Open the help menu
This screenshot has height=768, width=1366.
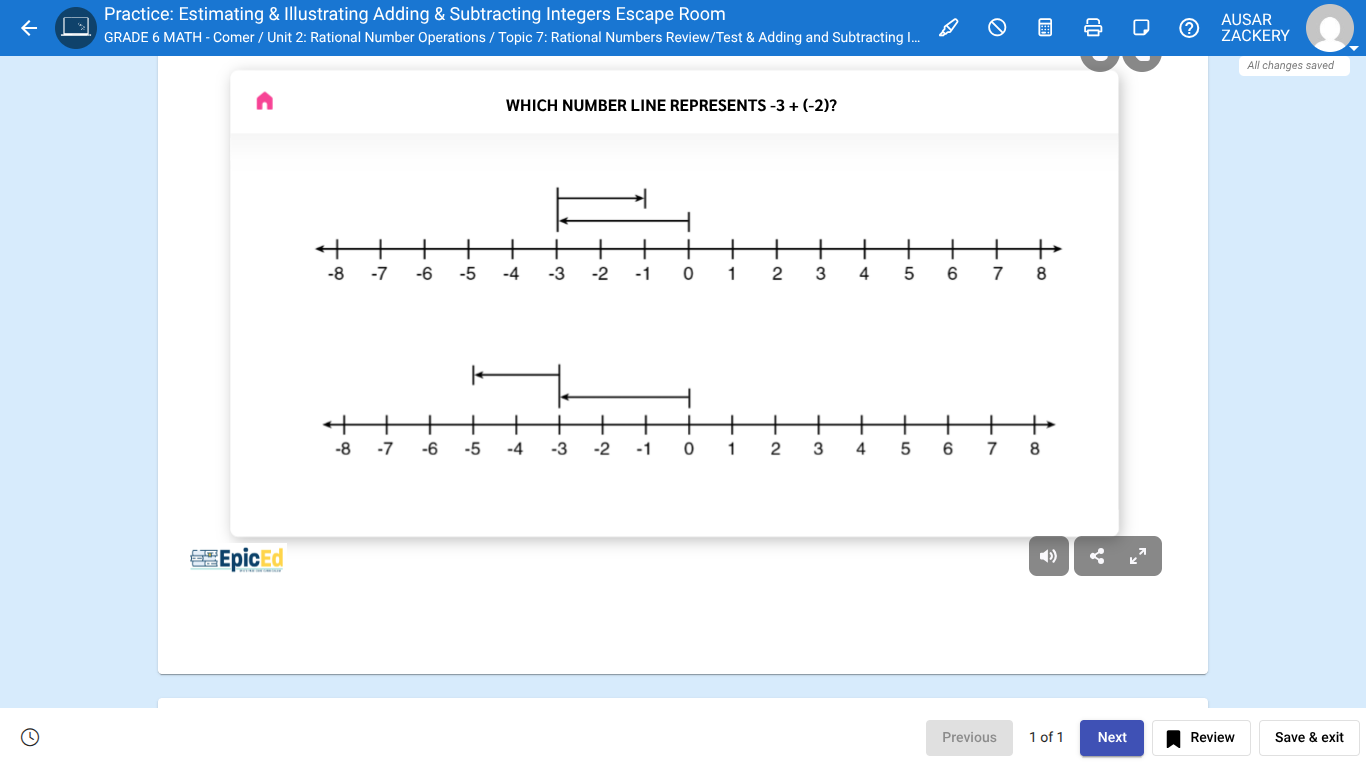(x=1189, y=27)
